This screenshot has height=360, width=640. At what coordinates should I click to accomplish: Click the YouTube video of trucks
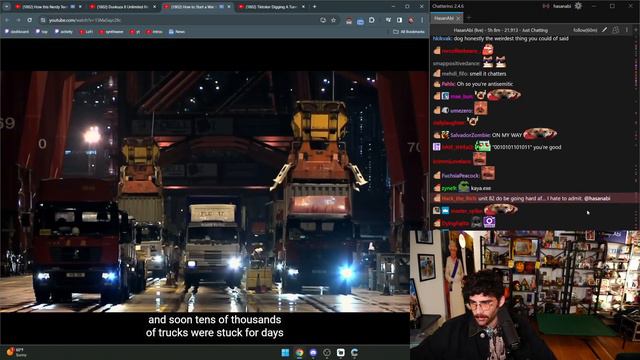click(214, 192)
